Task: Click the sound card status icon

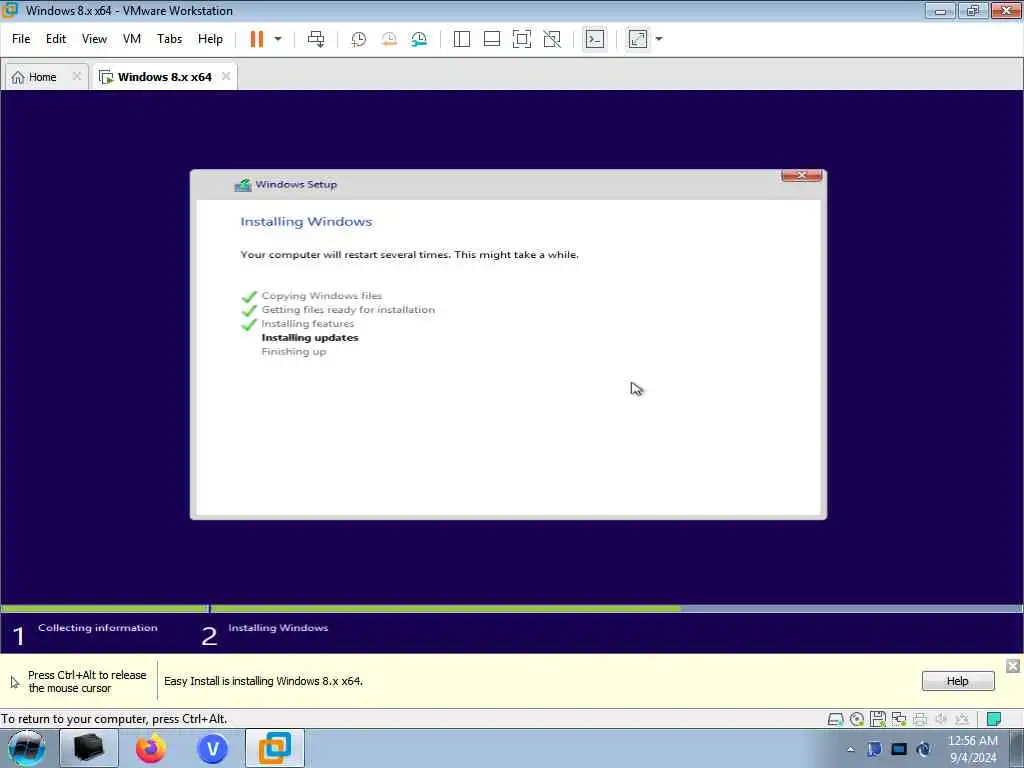Action: (x=941, y=720)
